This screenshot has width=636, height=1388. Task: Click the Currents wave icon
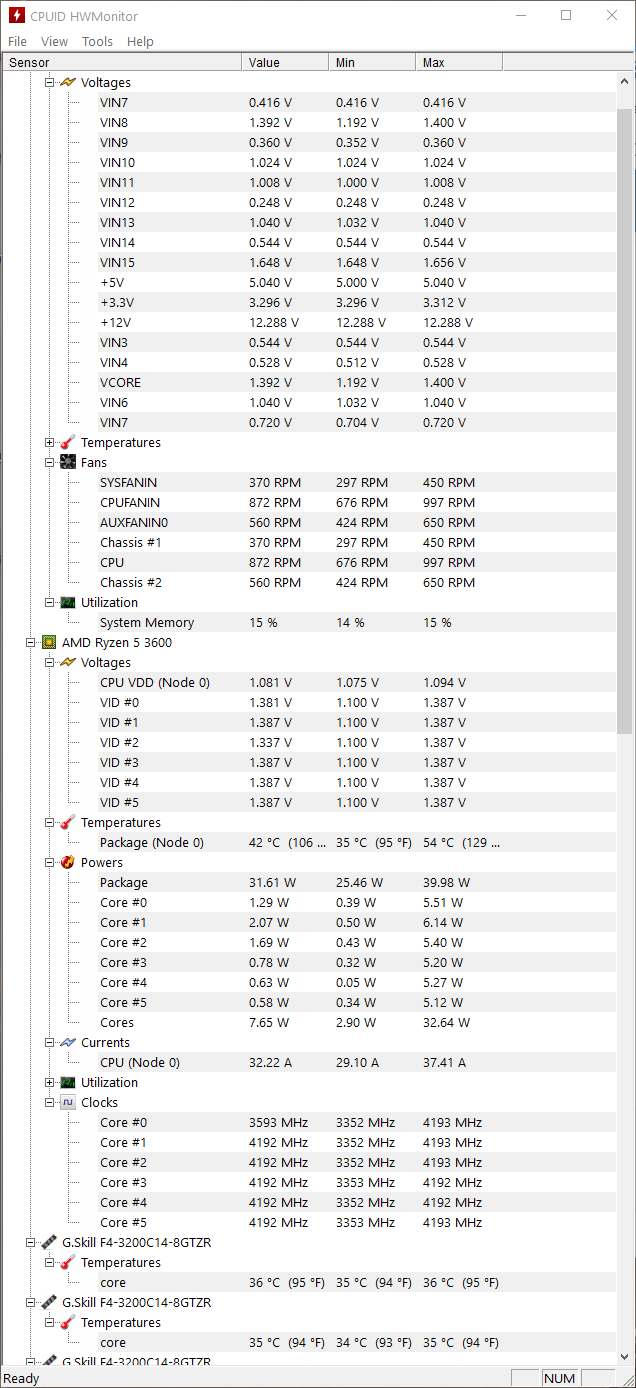68,1042
